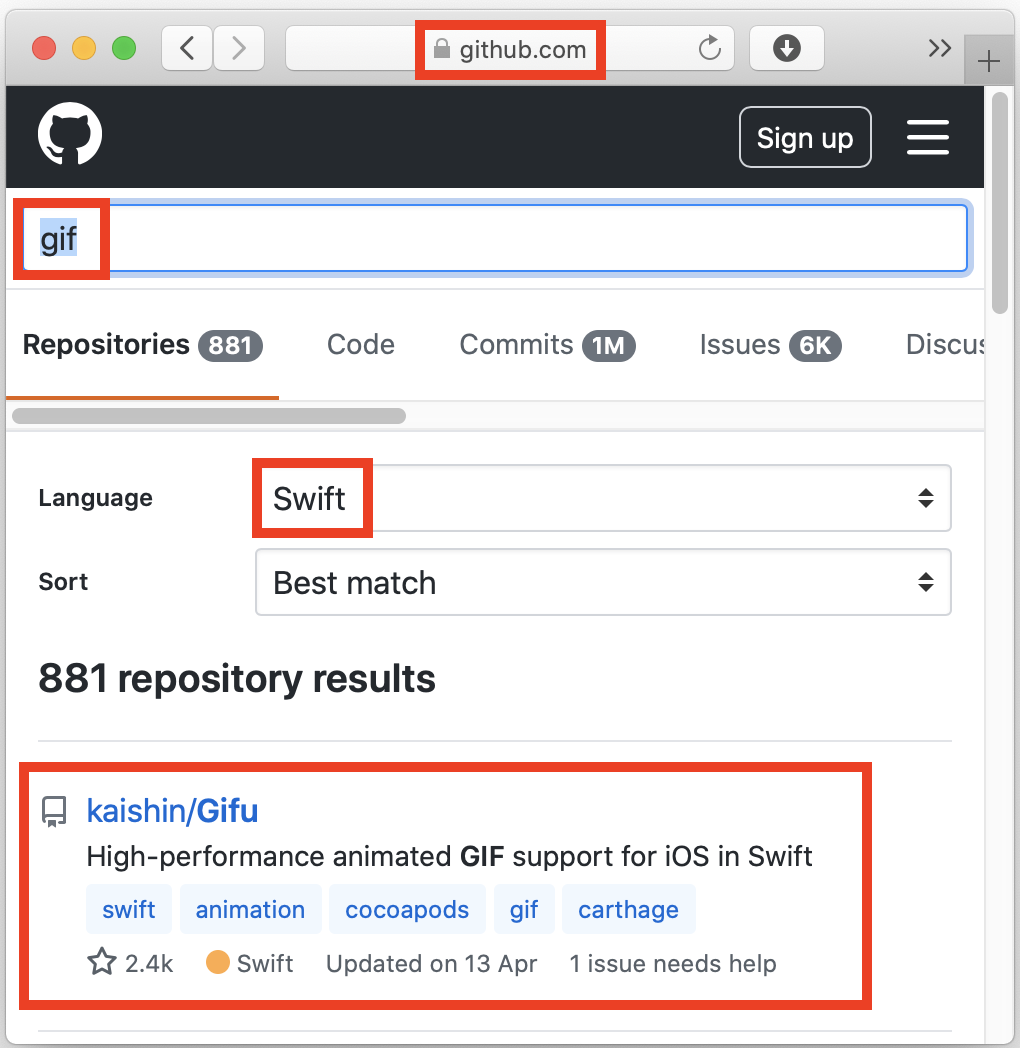Open the 1 issue needs help link
1020x1048 pixels.
[672, 963]
